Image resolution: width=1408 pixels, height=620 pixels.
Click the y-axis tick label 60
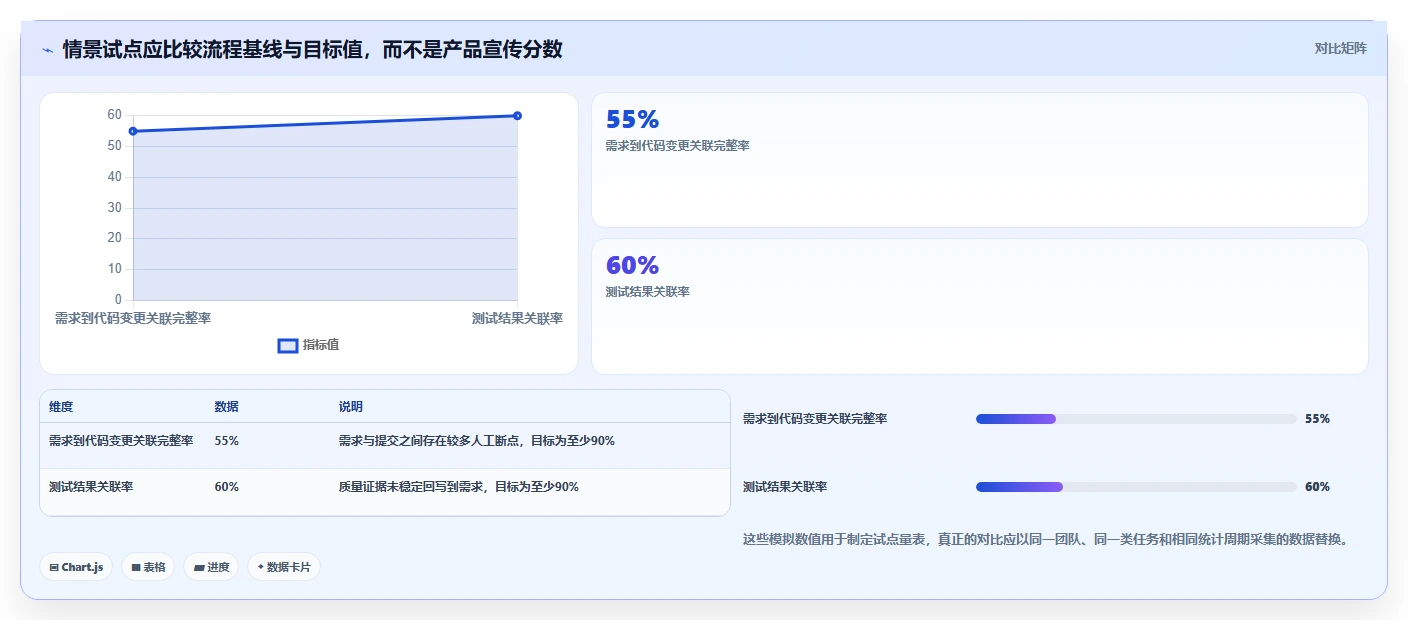coord(115,115)
